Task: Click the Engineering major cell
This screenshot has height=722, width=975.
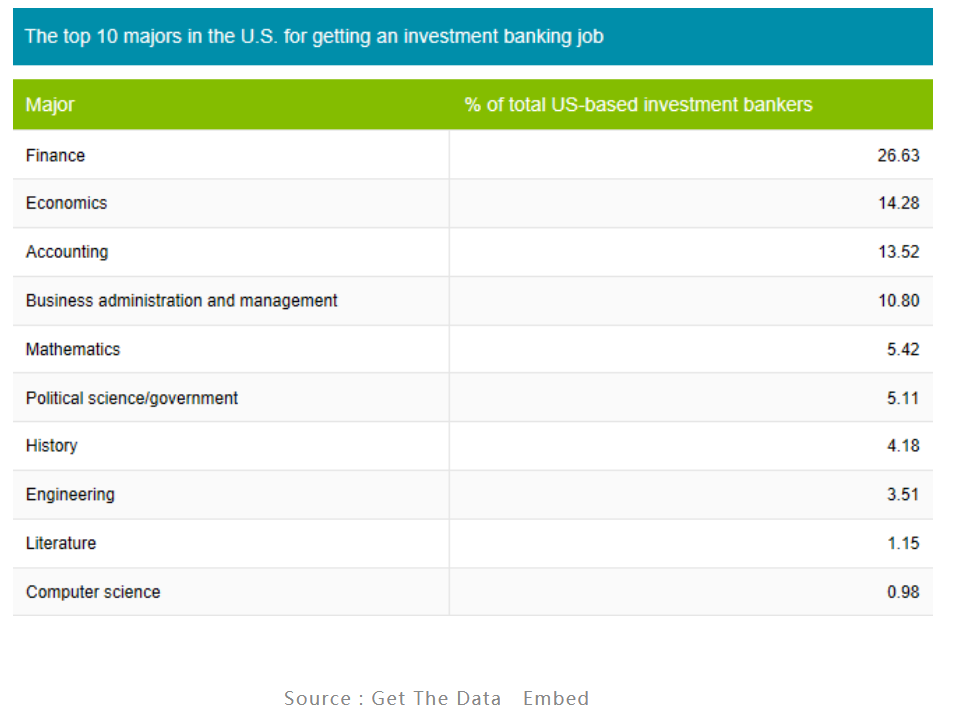Action: click(x=70, y=494)
